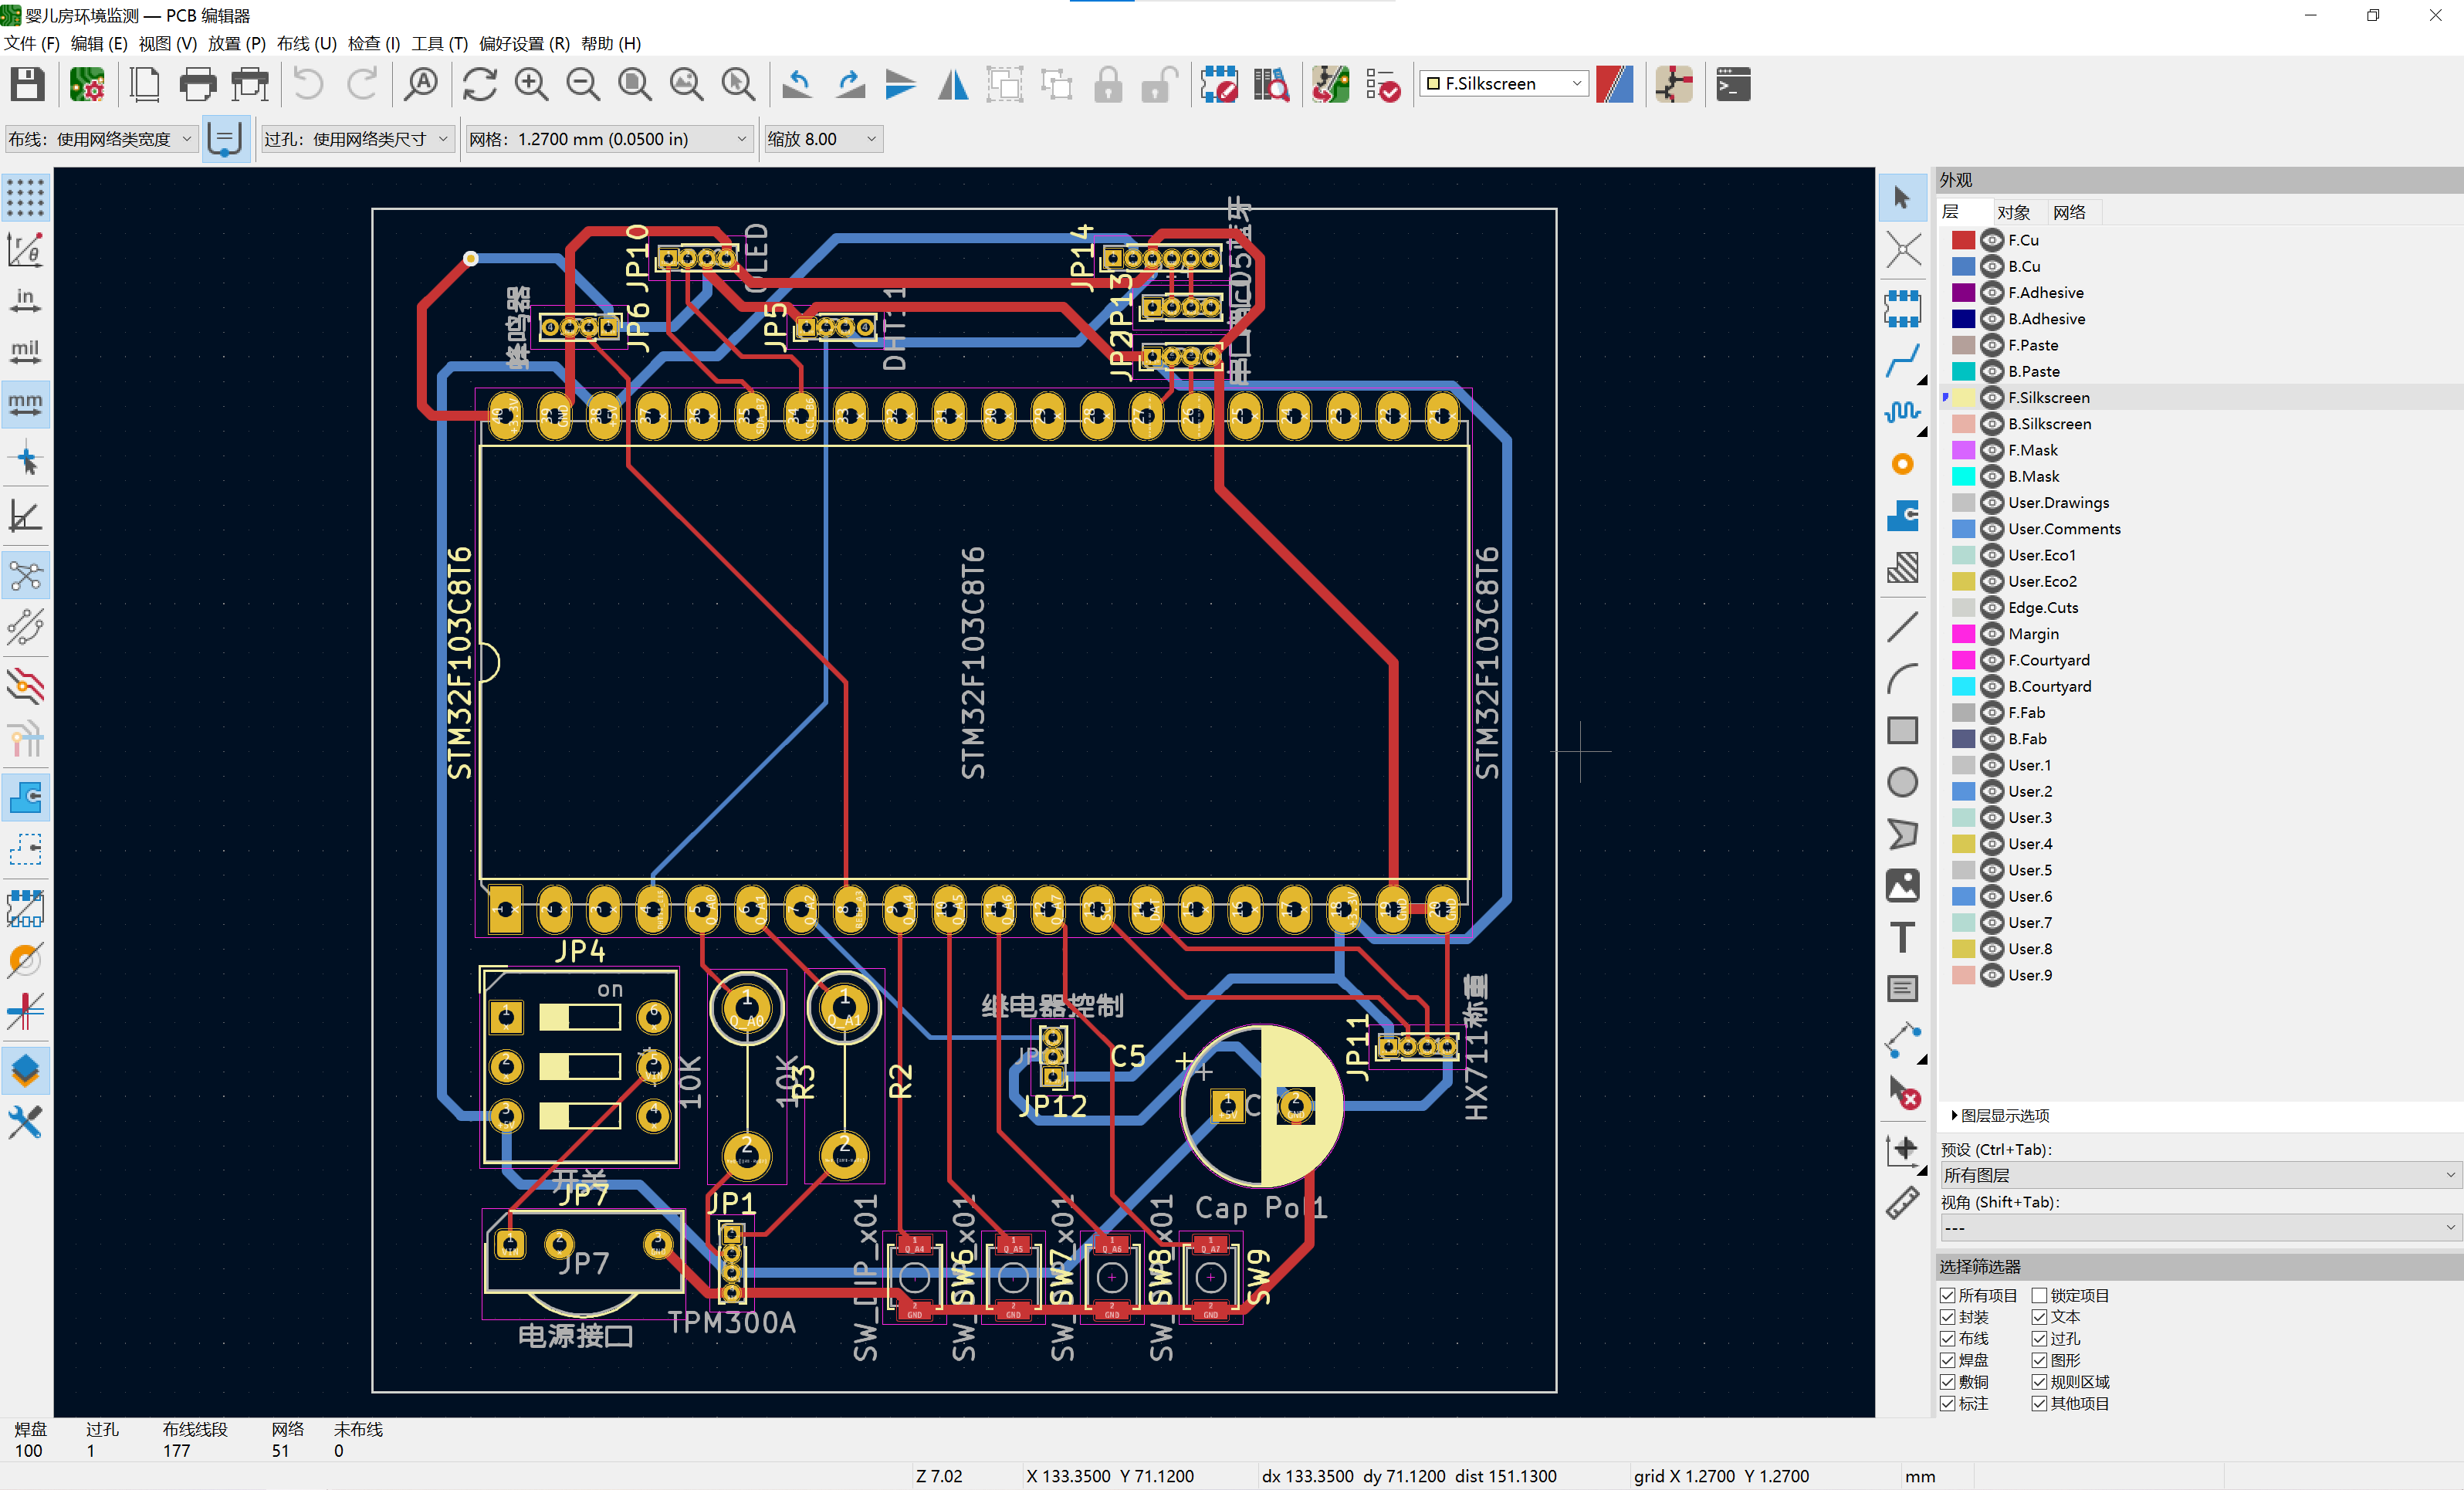
Task: Click the F.Cu red color swatch
Action: 1963,240
